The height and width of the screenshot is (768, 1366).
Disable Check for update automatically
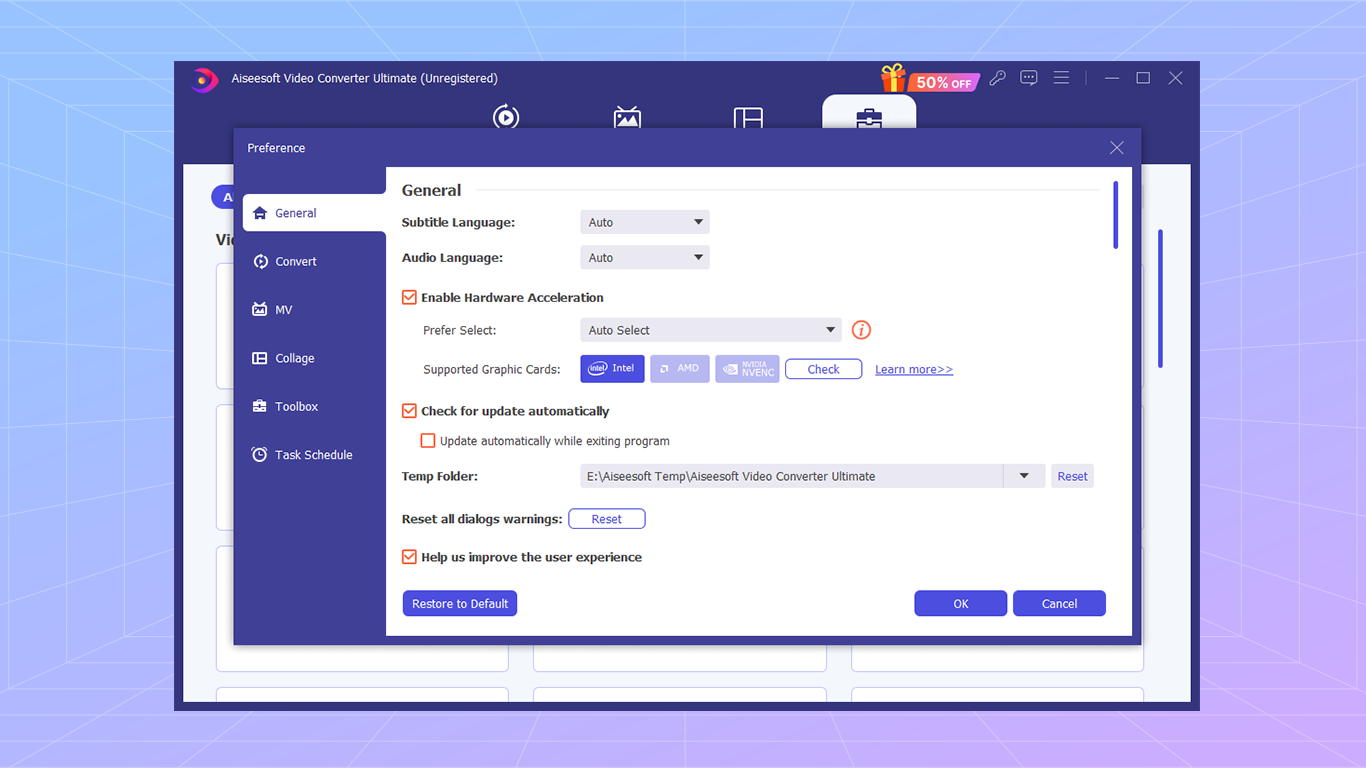click(x=409, y=410)
